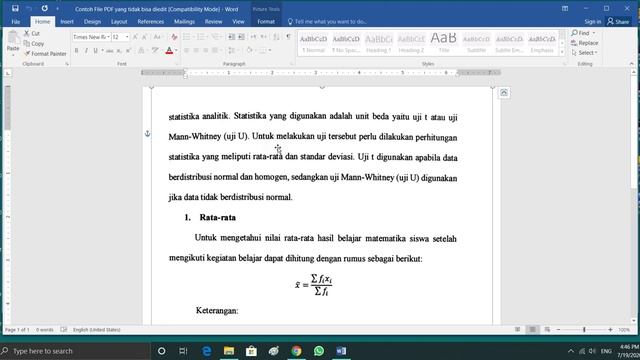Click the Shading paint bucket icon
This screenshot has height=360, width=640.
[x=249, y=51]
